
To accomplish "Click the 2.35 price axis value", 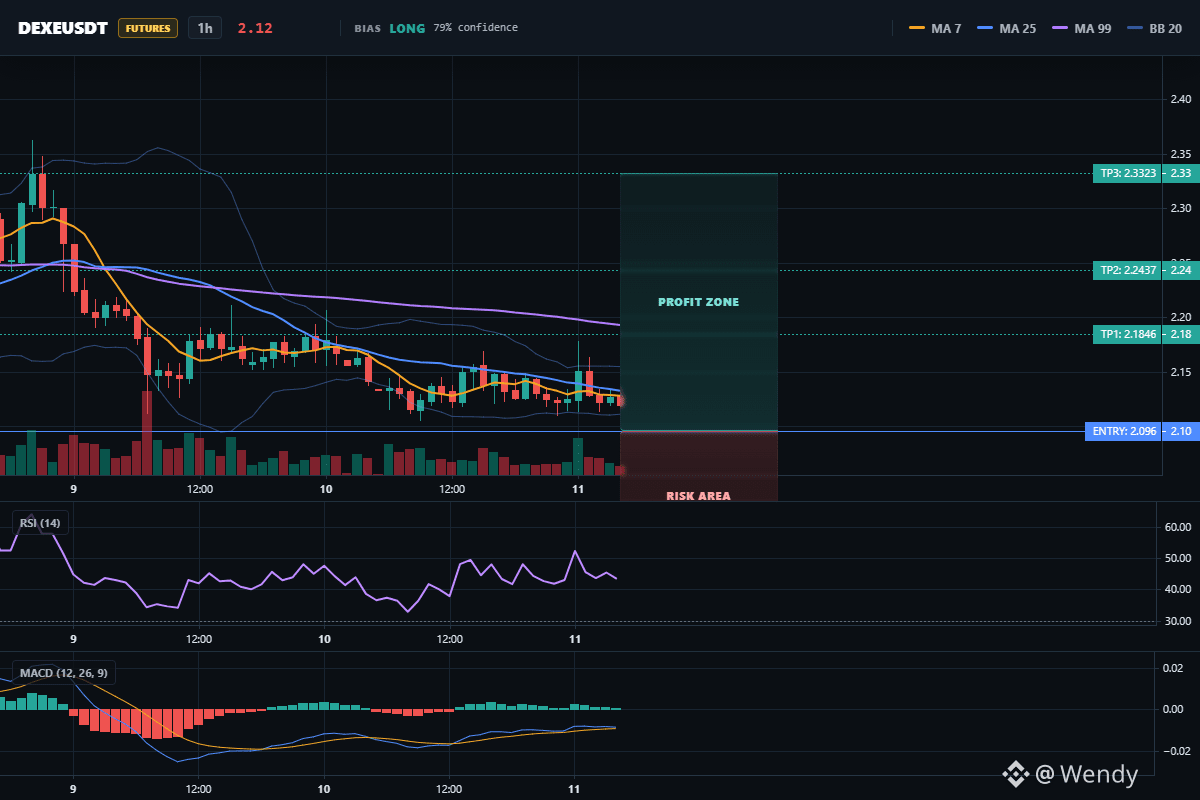I will point(1180,154).
